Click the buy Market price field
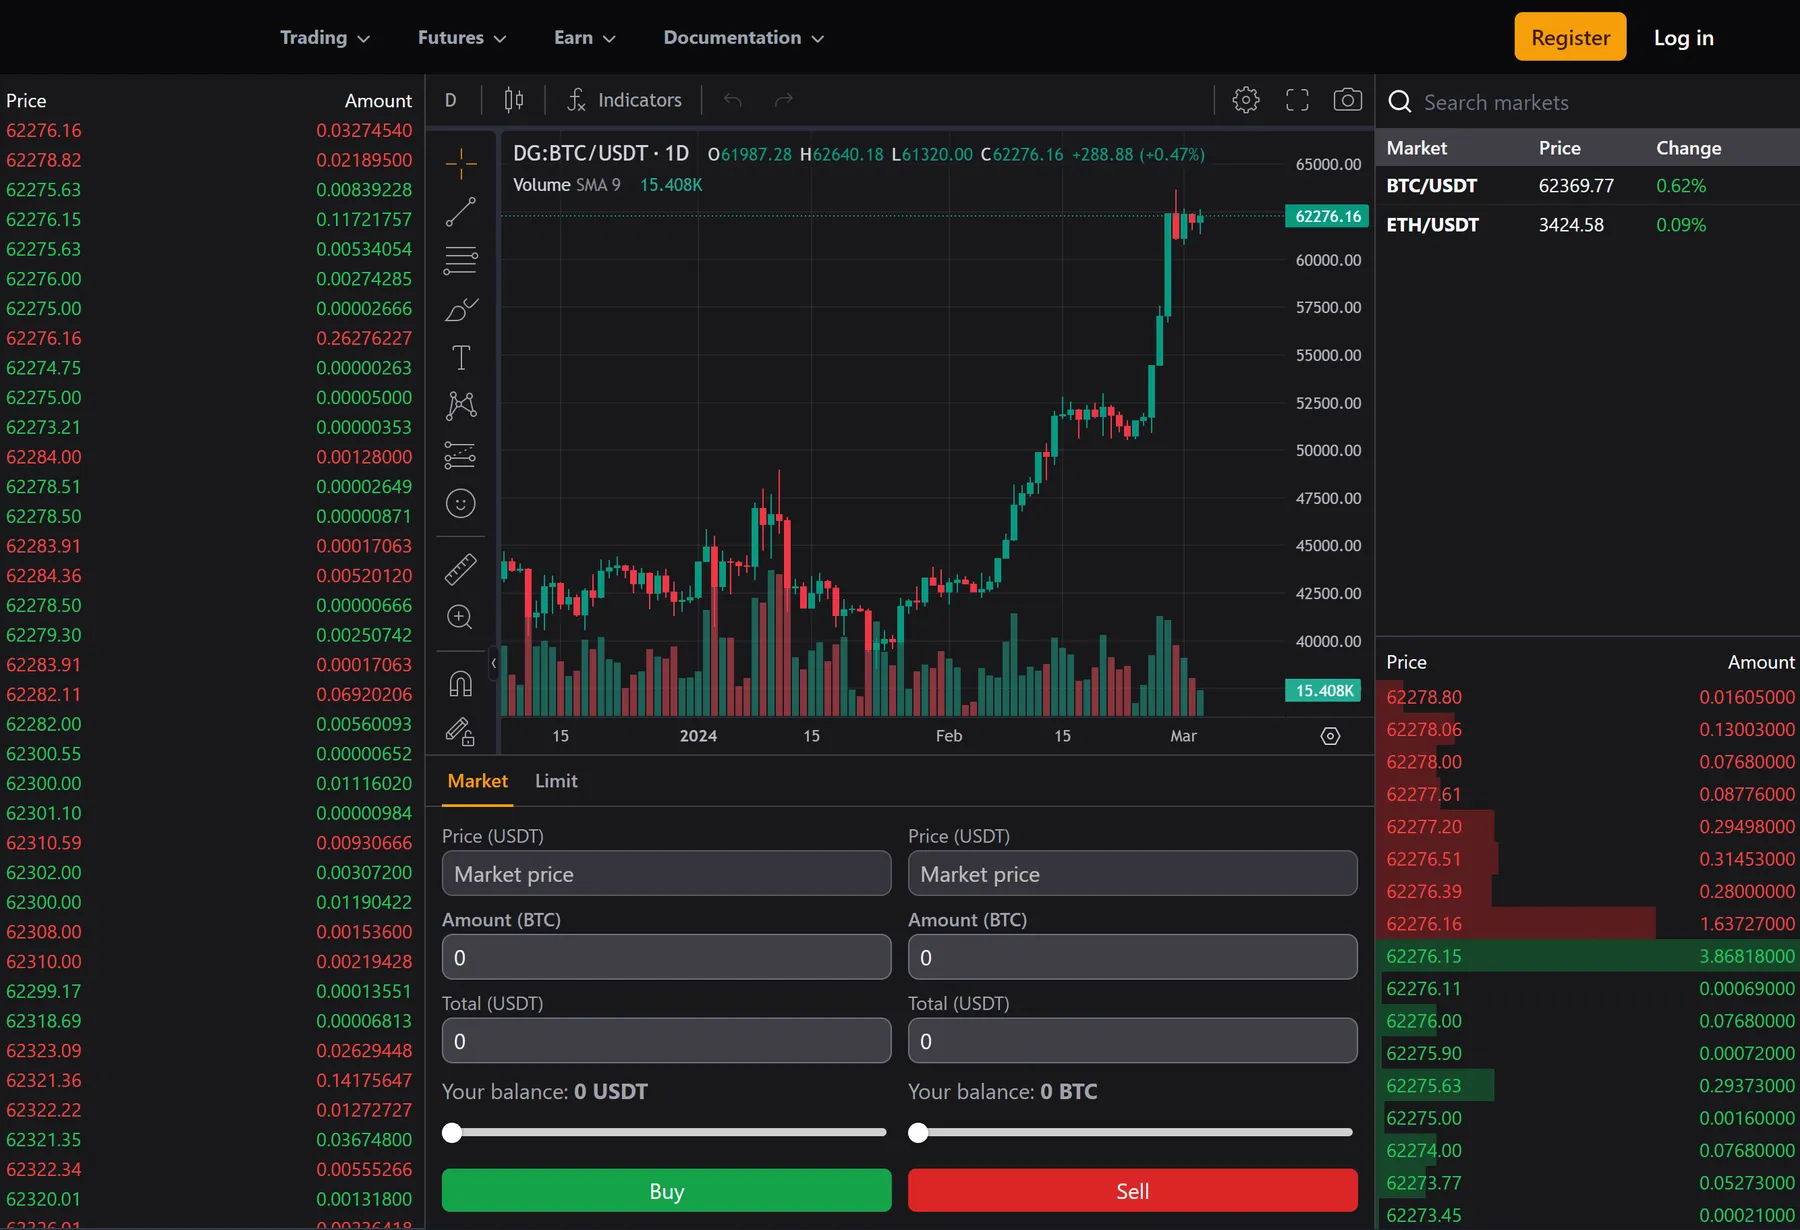 coord(666,874)
